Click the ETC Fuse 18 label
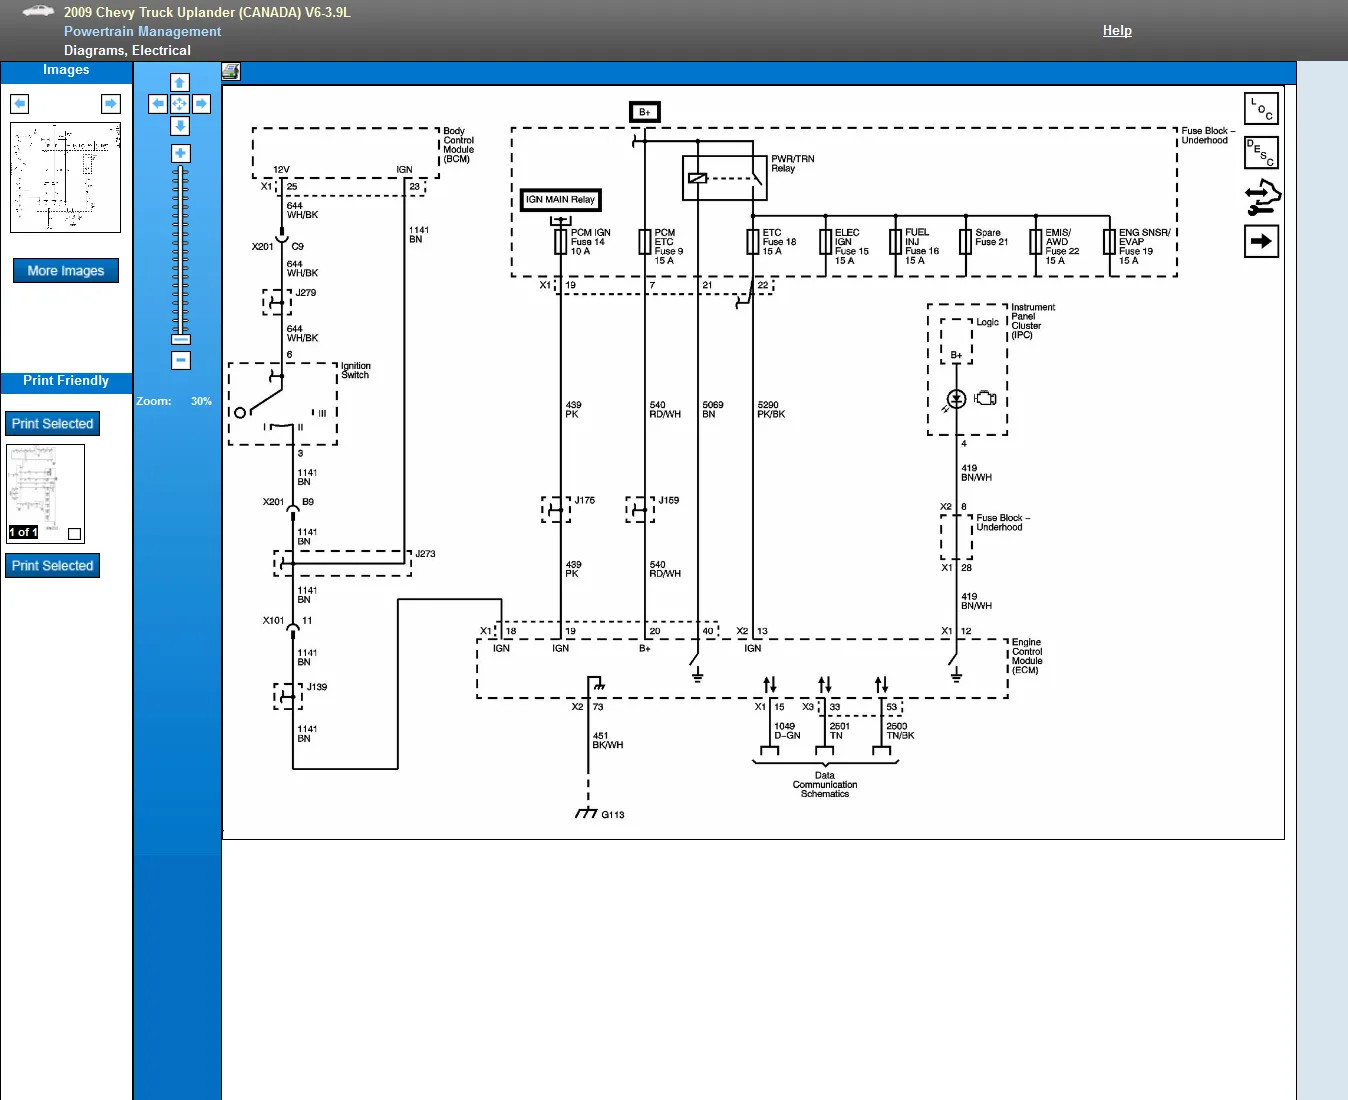The image size is (1348, 1100). pyautogui.click(x=779, y=242)
